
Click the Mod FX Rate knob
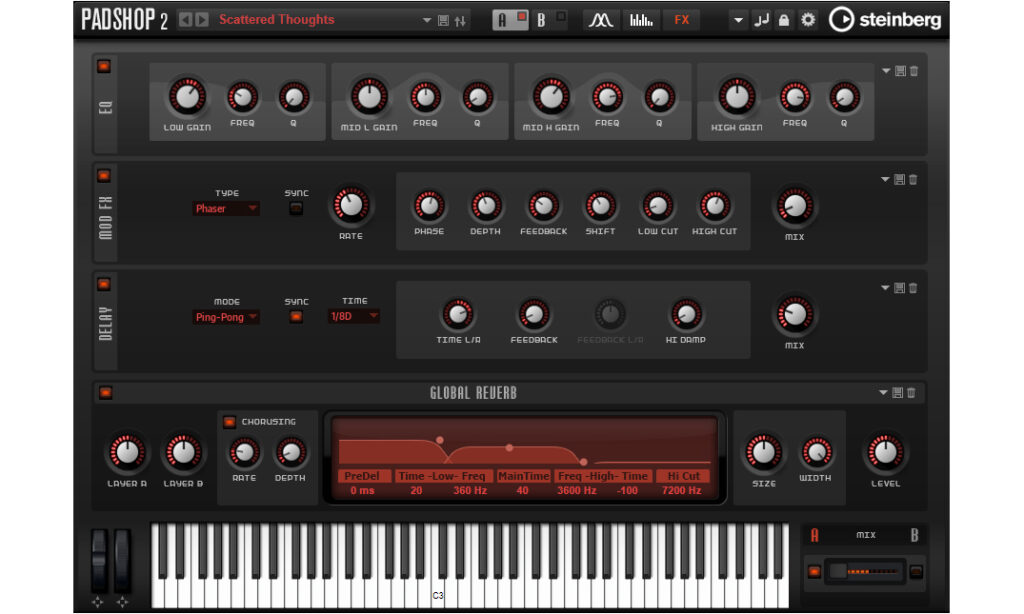pyautogui.click(x=351, y=205)
